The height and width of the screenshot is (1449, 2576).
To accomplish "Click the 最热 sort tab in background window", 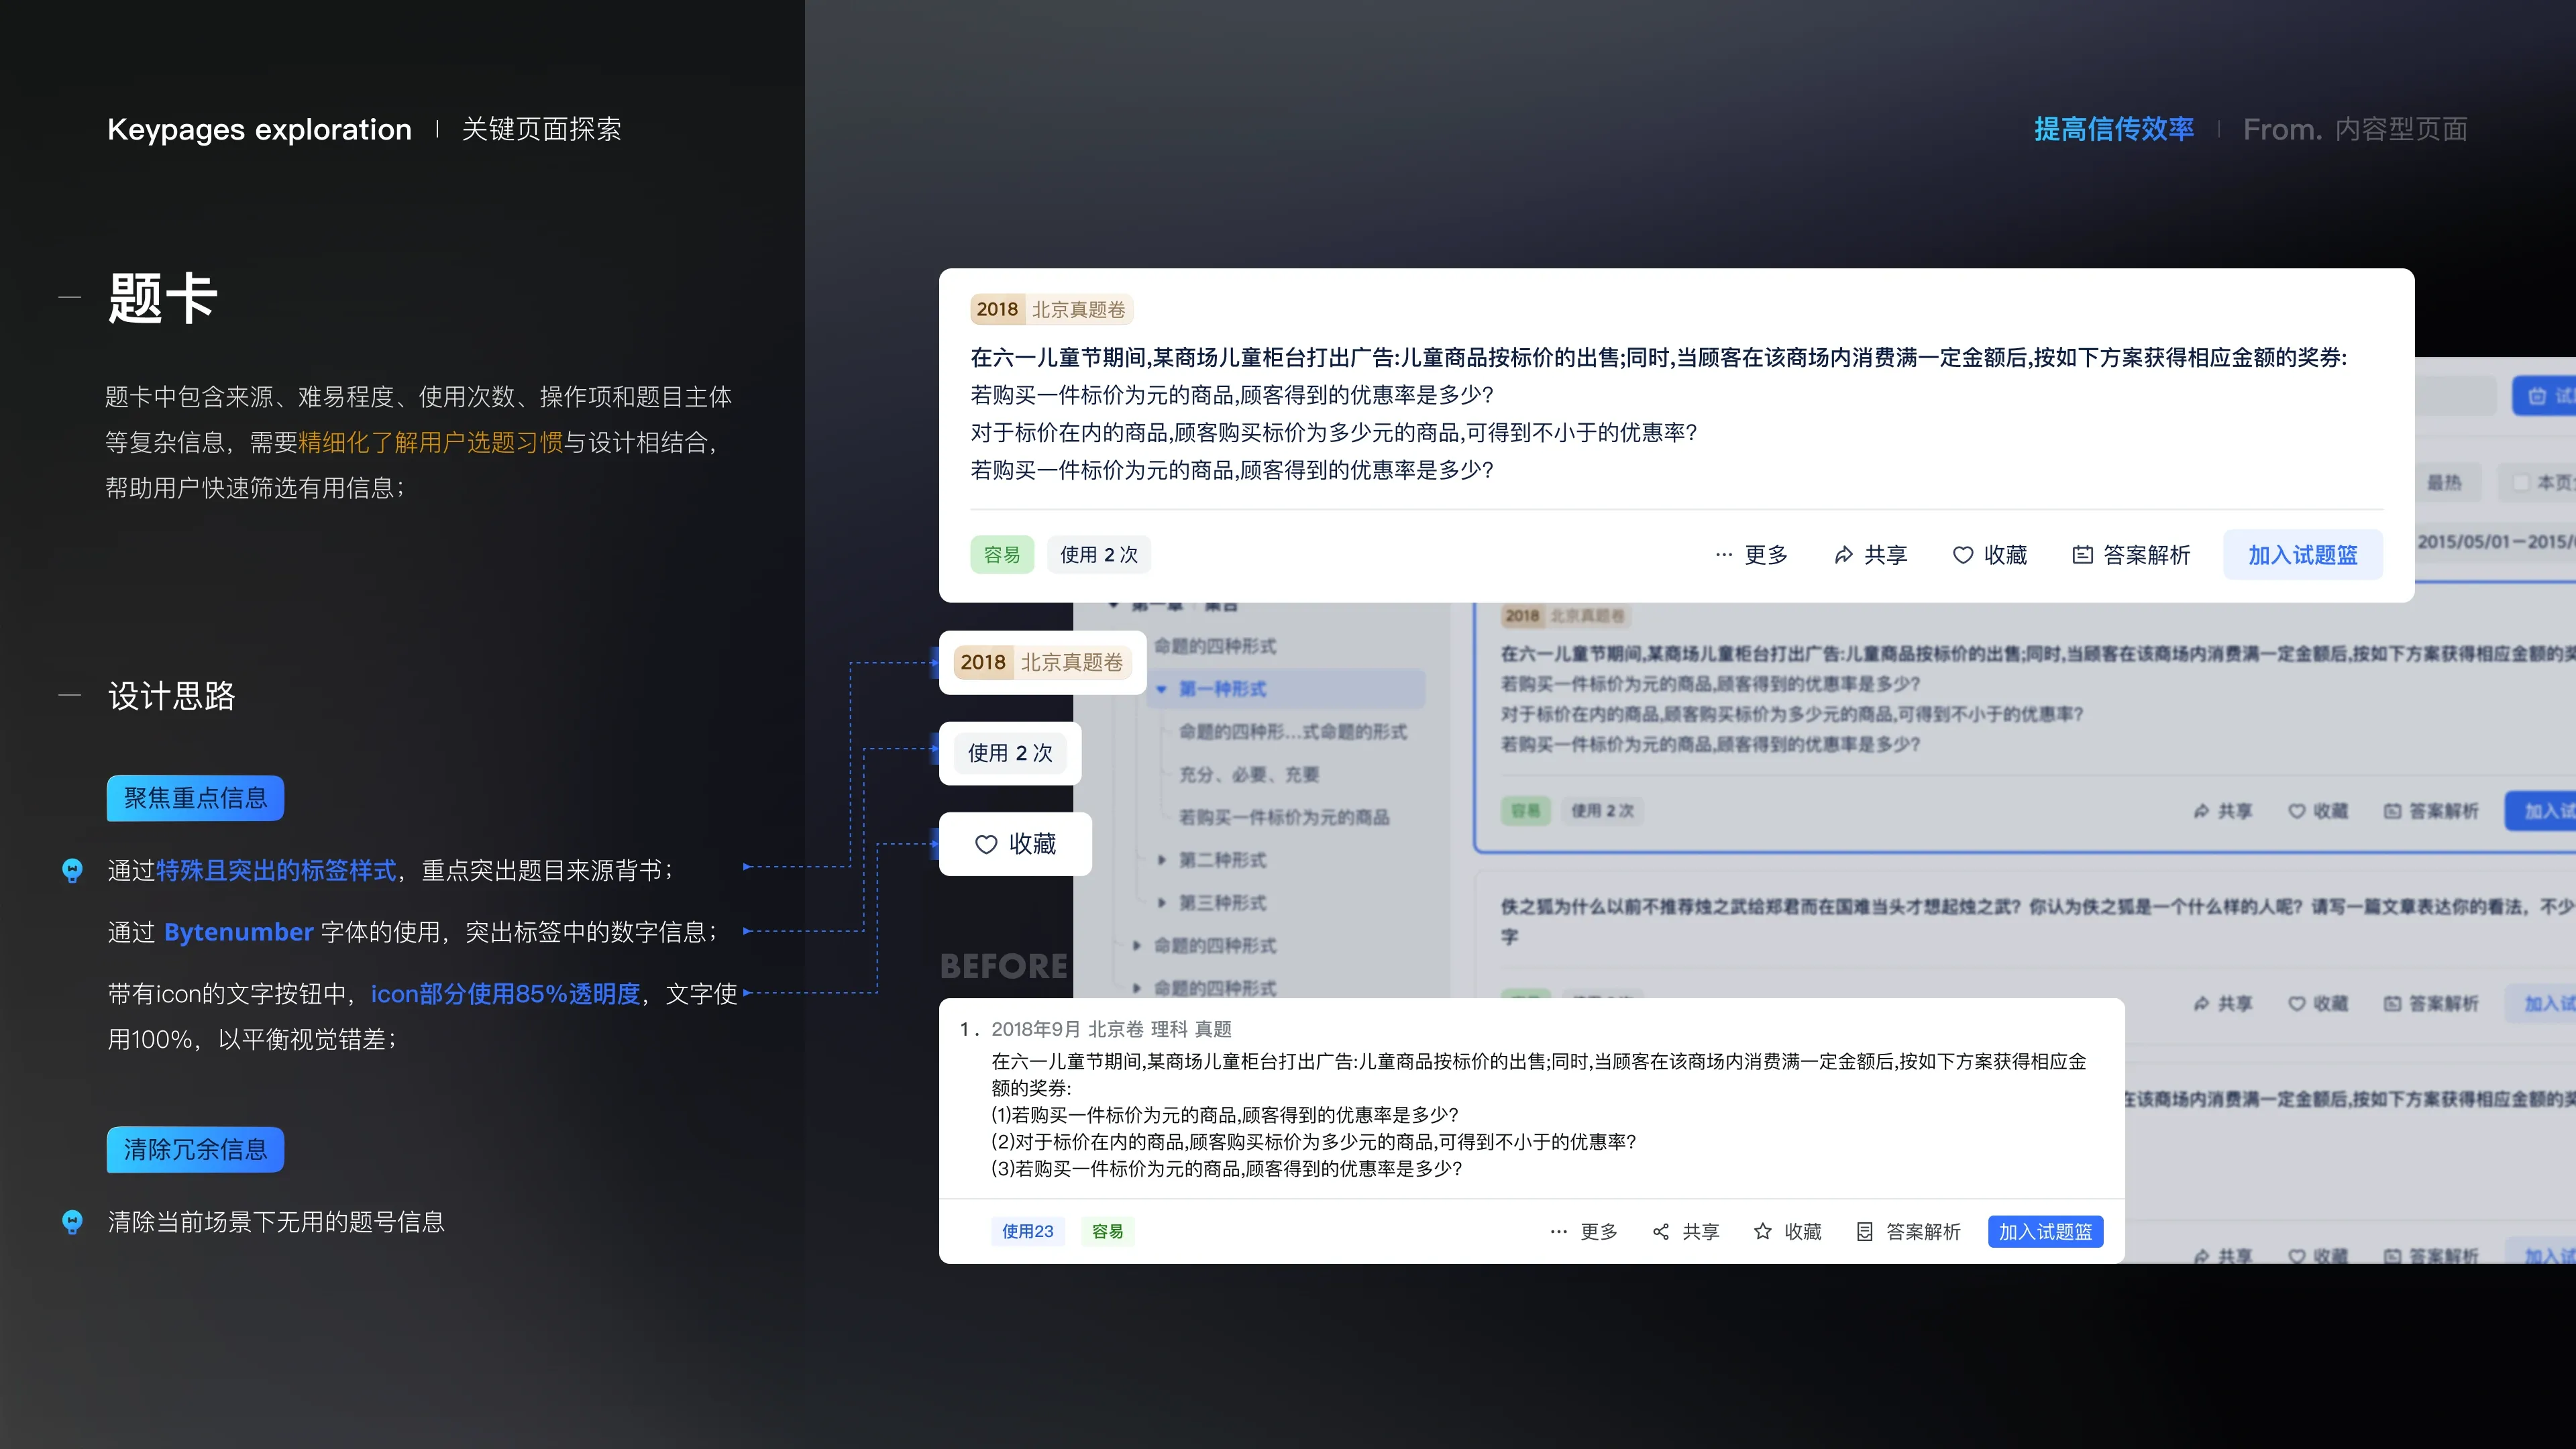I will [x=2444, y=482].
